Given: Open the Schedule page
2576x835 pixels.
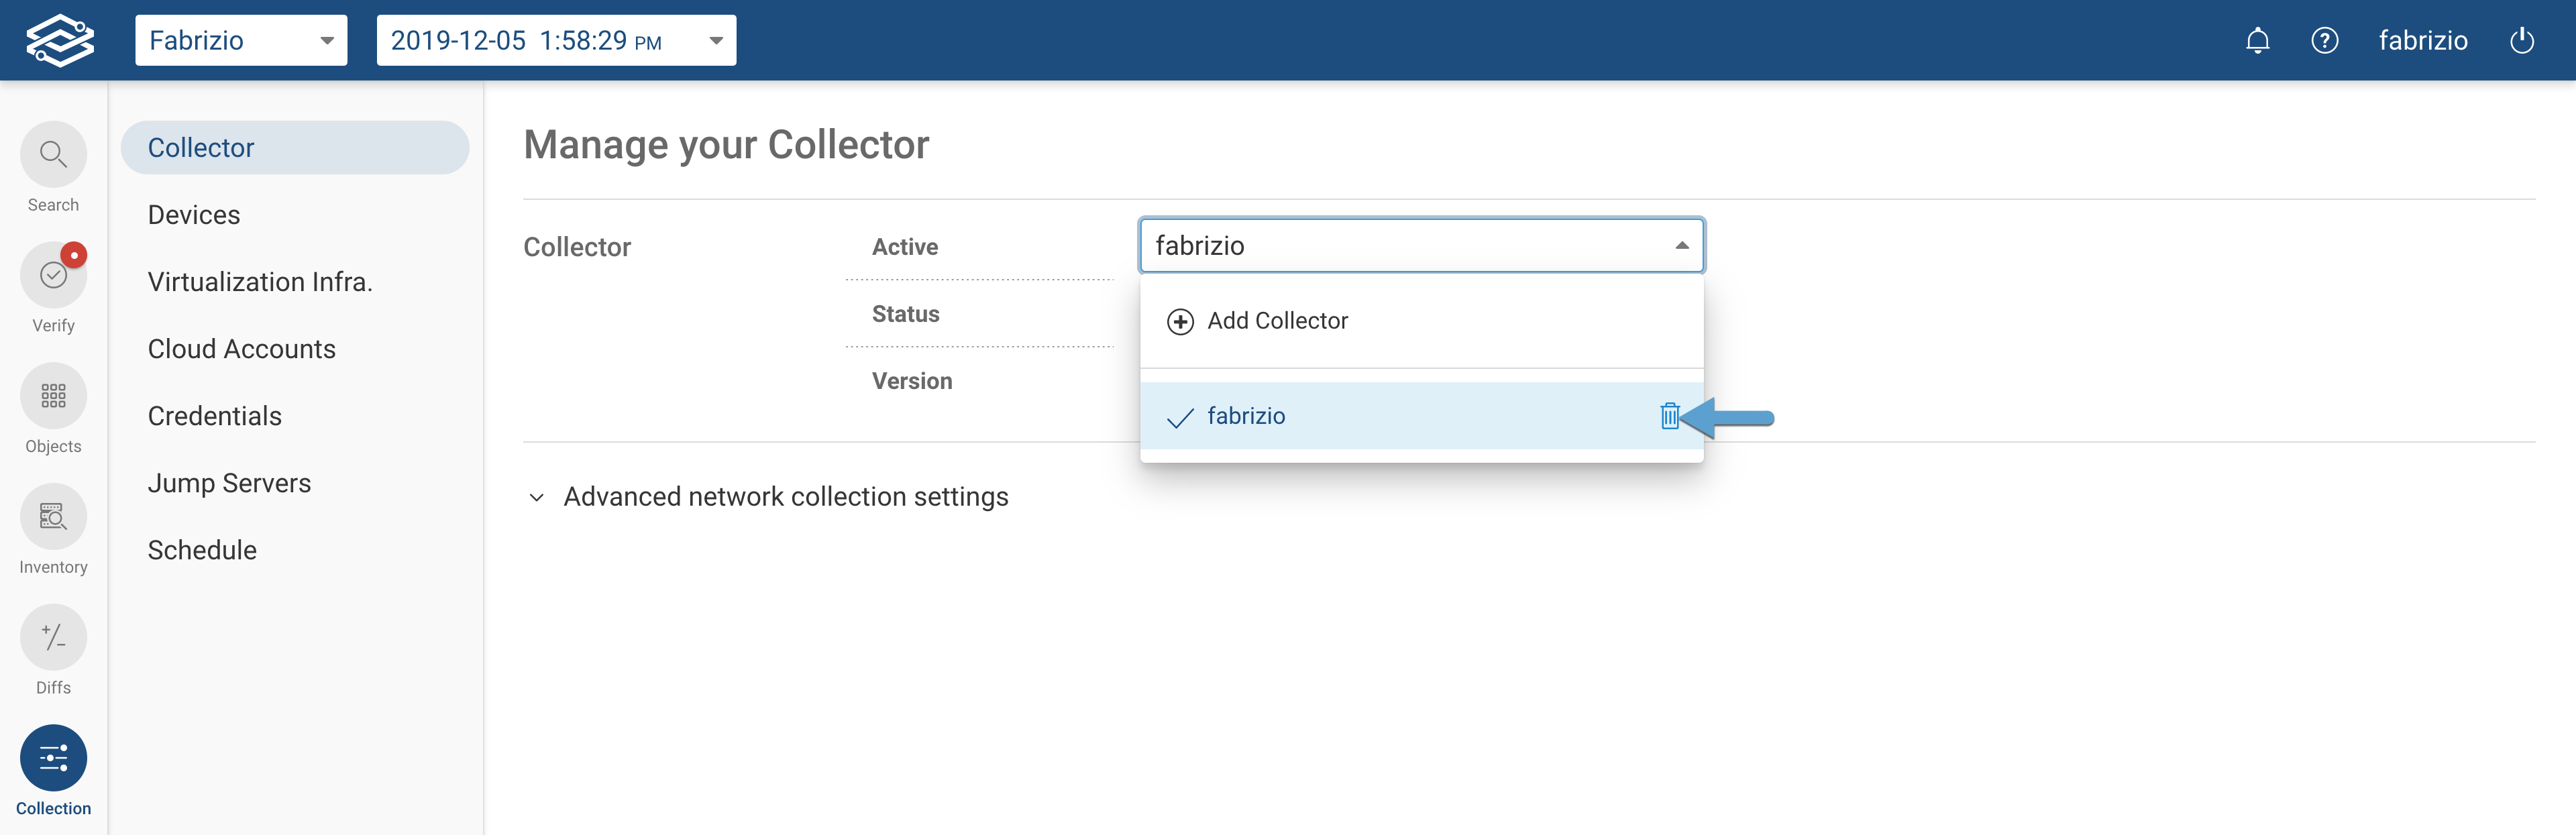Looking at the screenshot, I should (x=202, y=549).
